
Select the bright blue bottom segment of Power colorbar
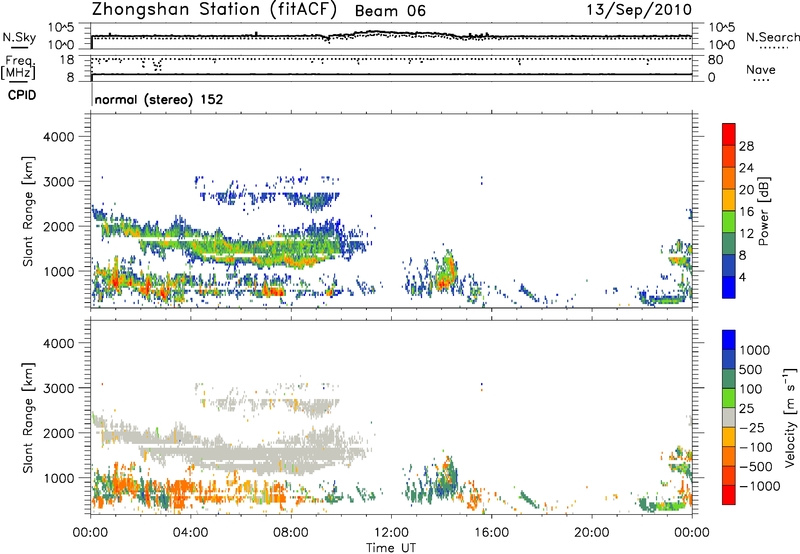(729, 287)
